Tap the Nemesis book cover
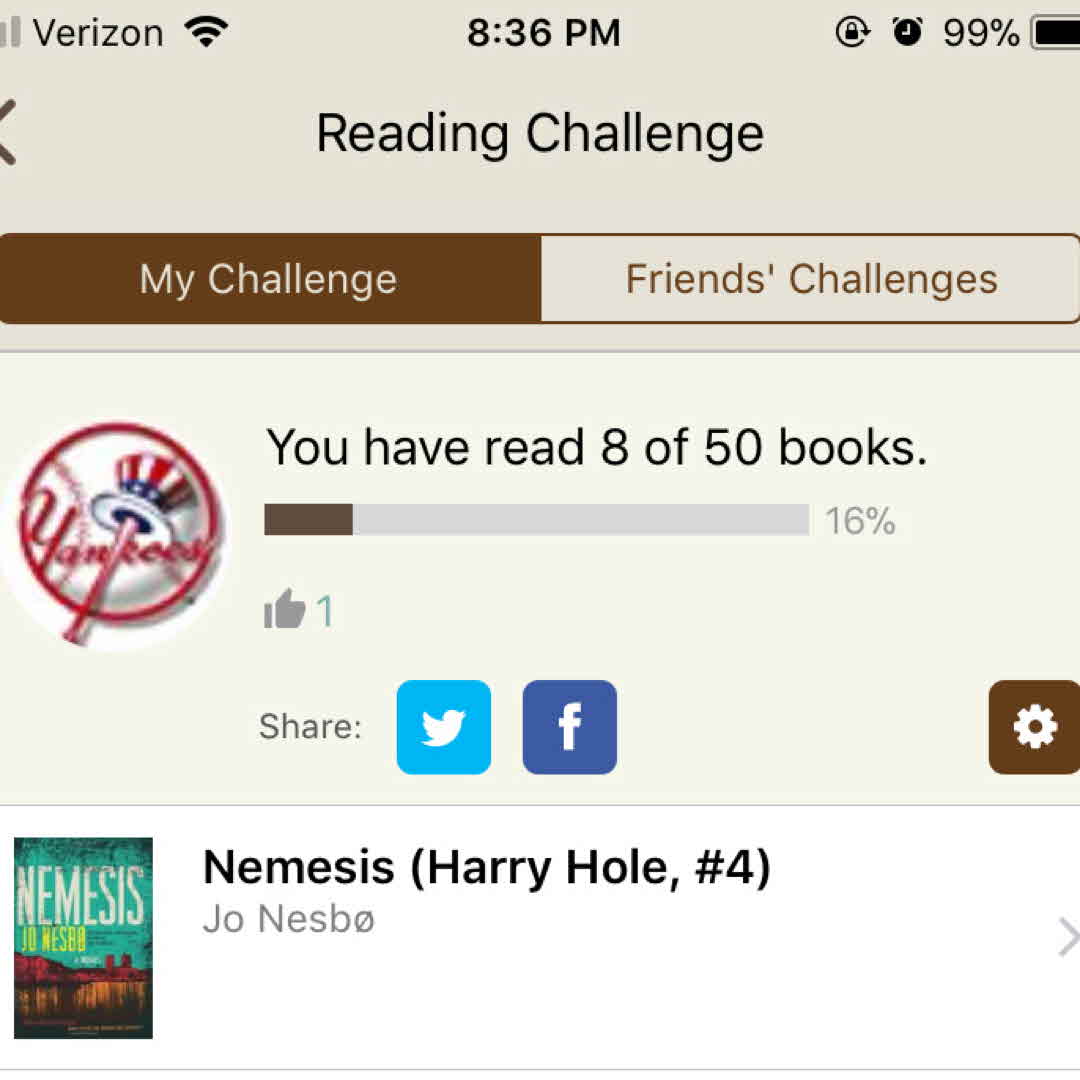Viewport: 1080px width, 1080px height. (x=83, y=938)
